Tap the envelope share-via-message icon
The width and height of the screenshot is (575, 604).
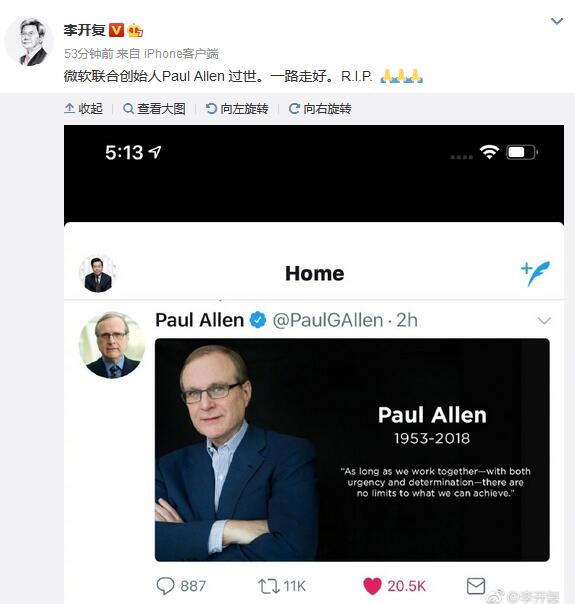[476, 586]
